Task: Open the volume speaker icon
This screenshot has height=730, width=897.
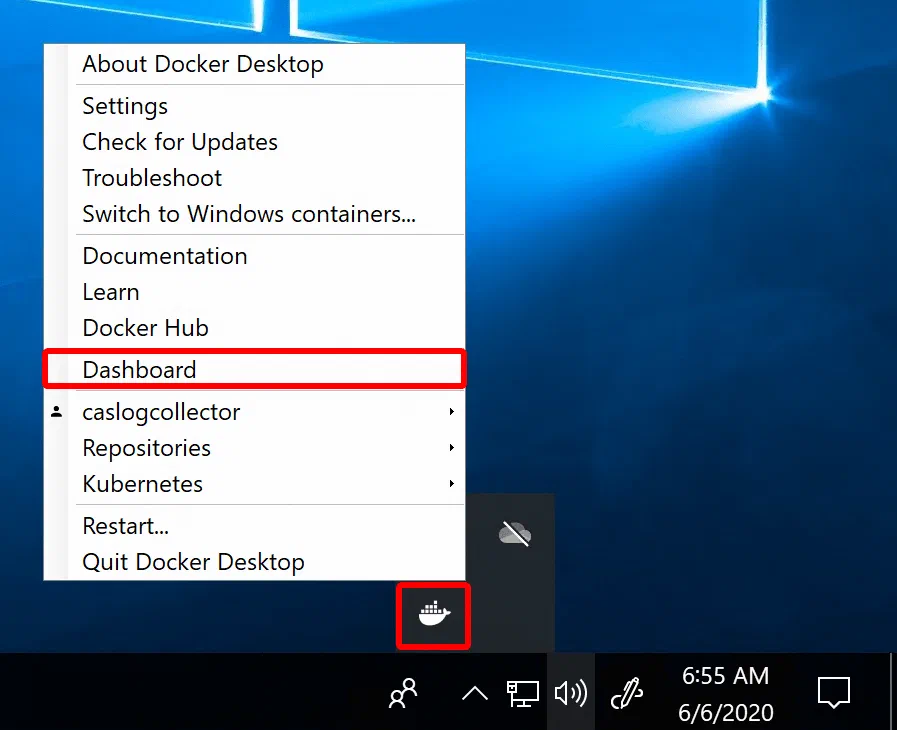Action: (x=571, y=693)
